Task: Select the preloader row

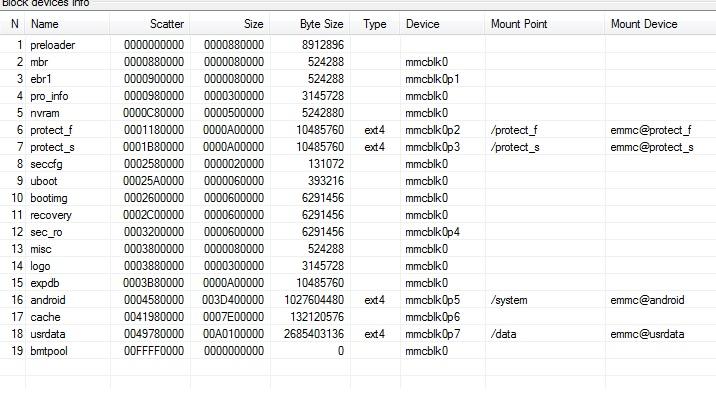Action: coord(358,45)
